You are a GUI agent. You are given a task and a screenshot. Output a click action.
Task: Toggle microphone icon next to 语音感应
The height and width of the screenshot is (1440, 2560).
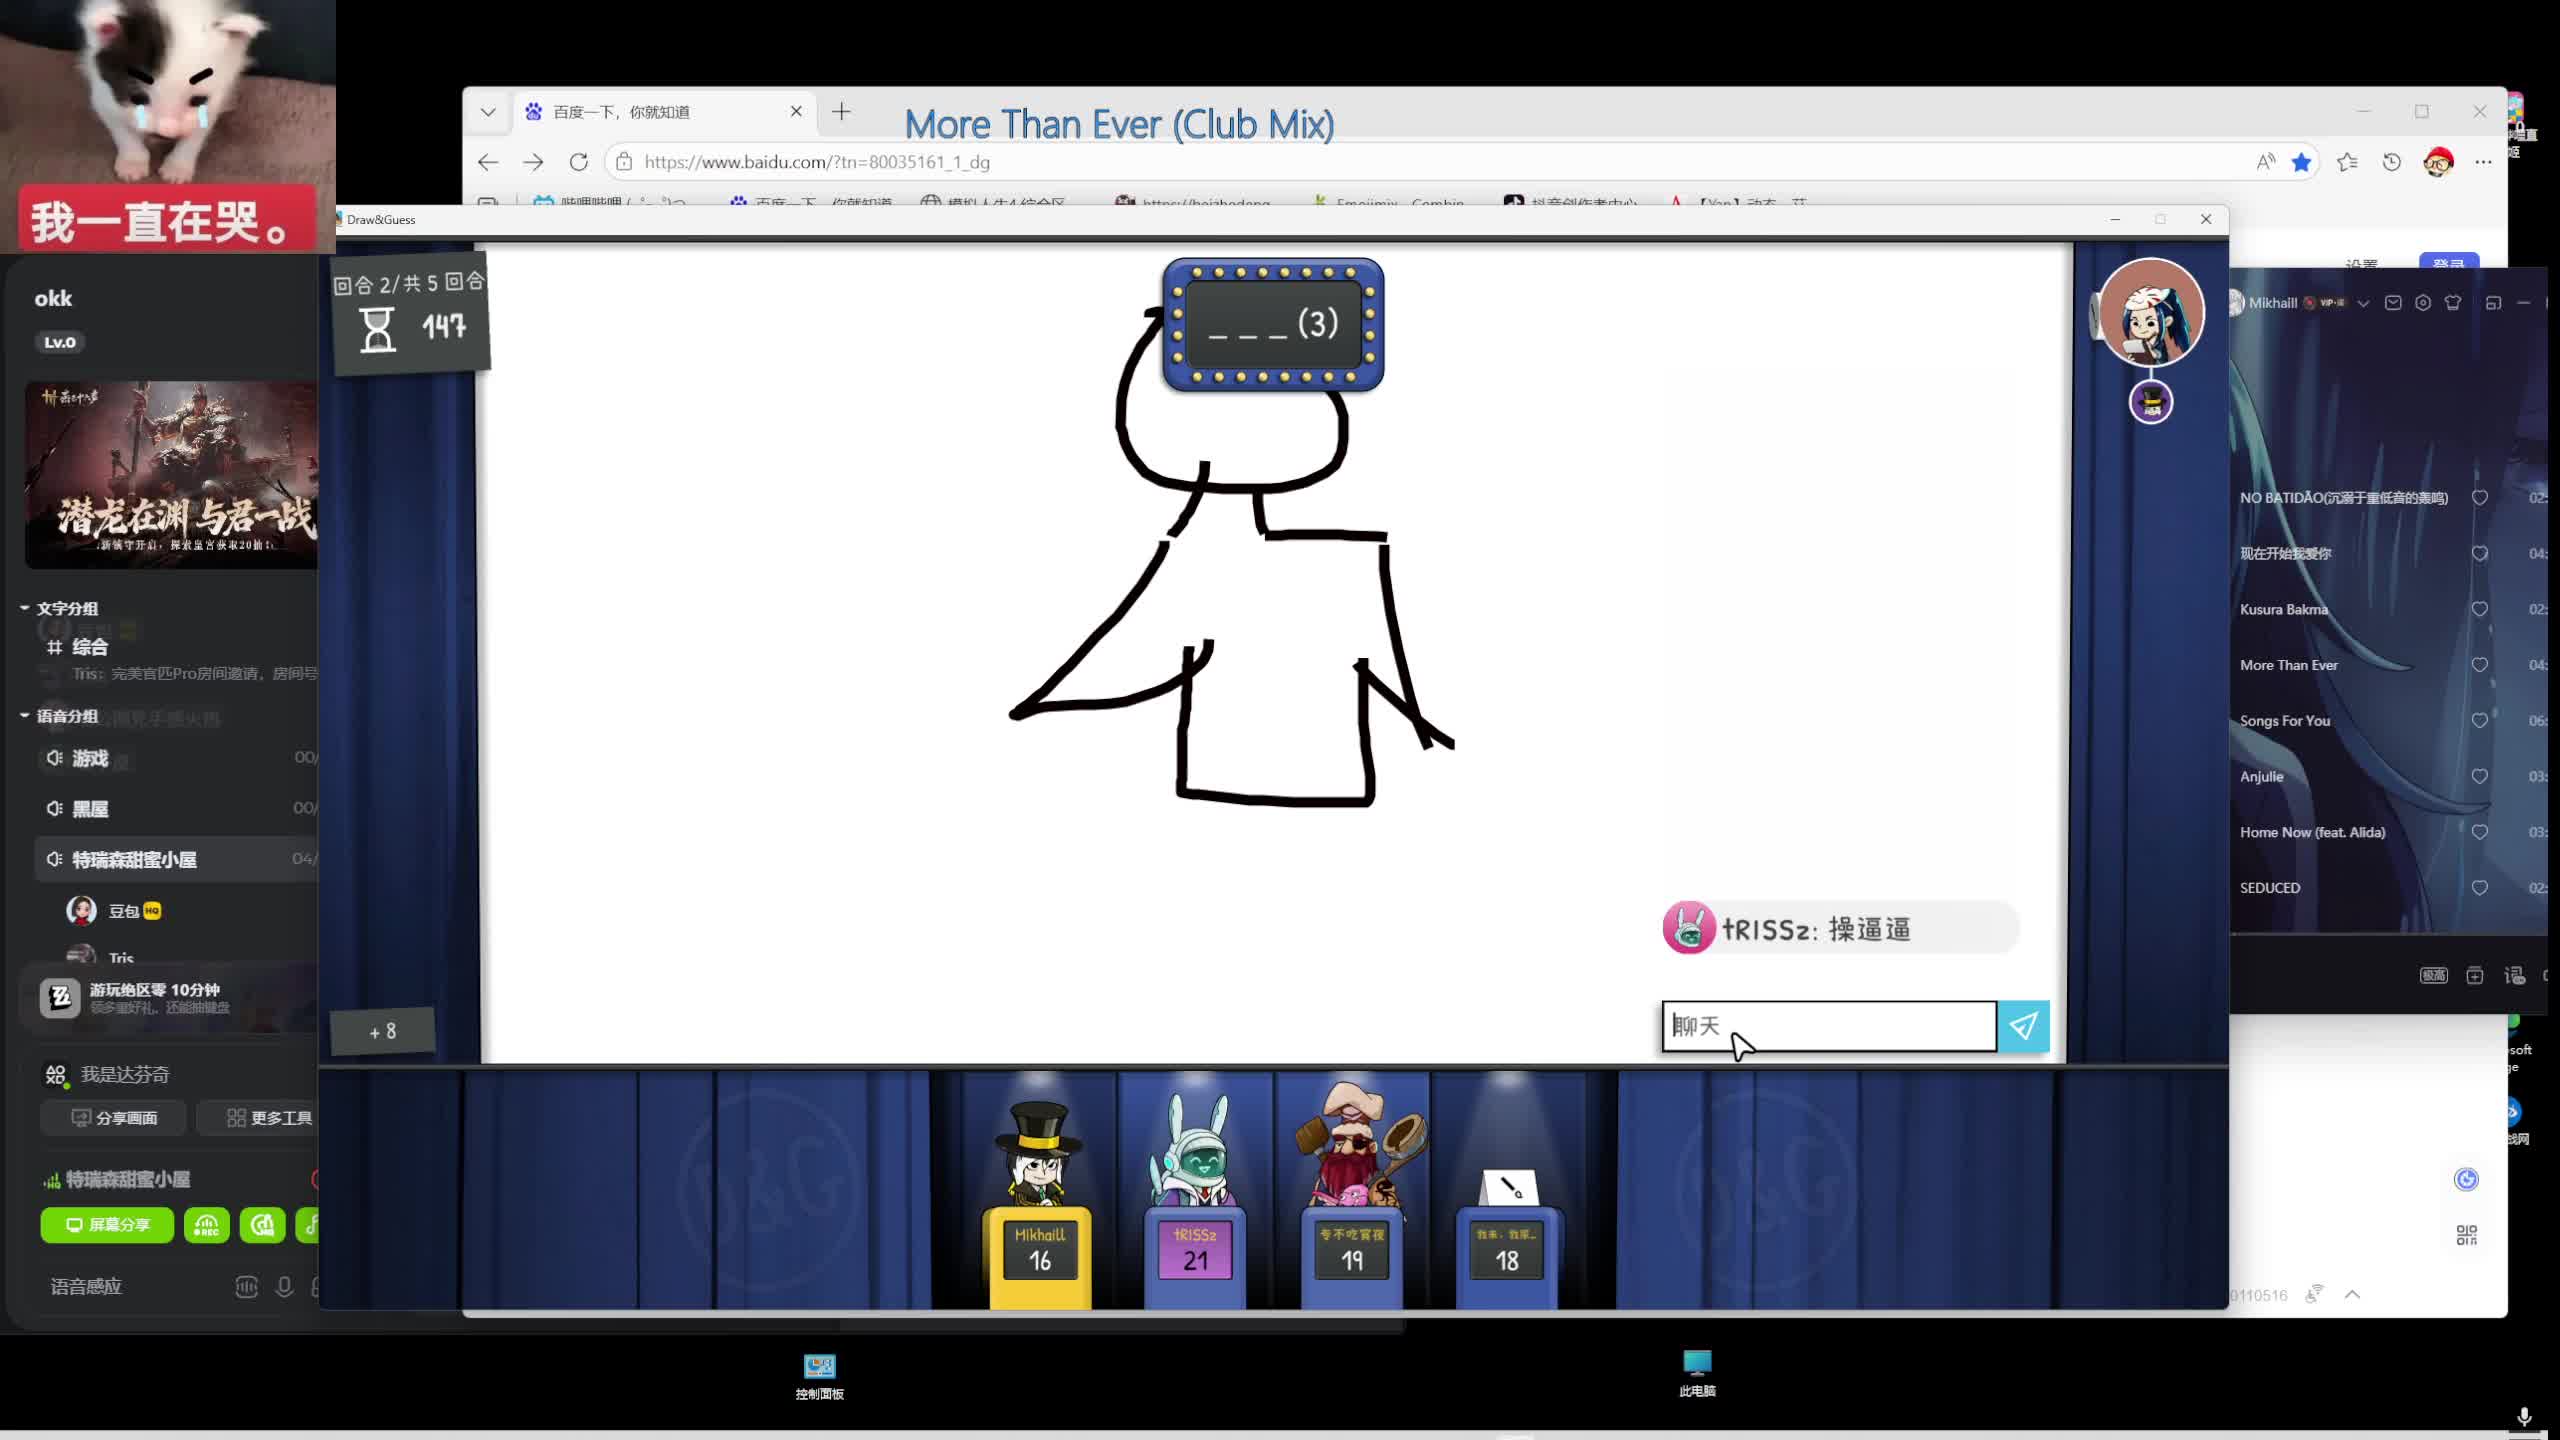click(x=284, y=1287)
